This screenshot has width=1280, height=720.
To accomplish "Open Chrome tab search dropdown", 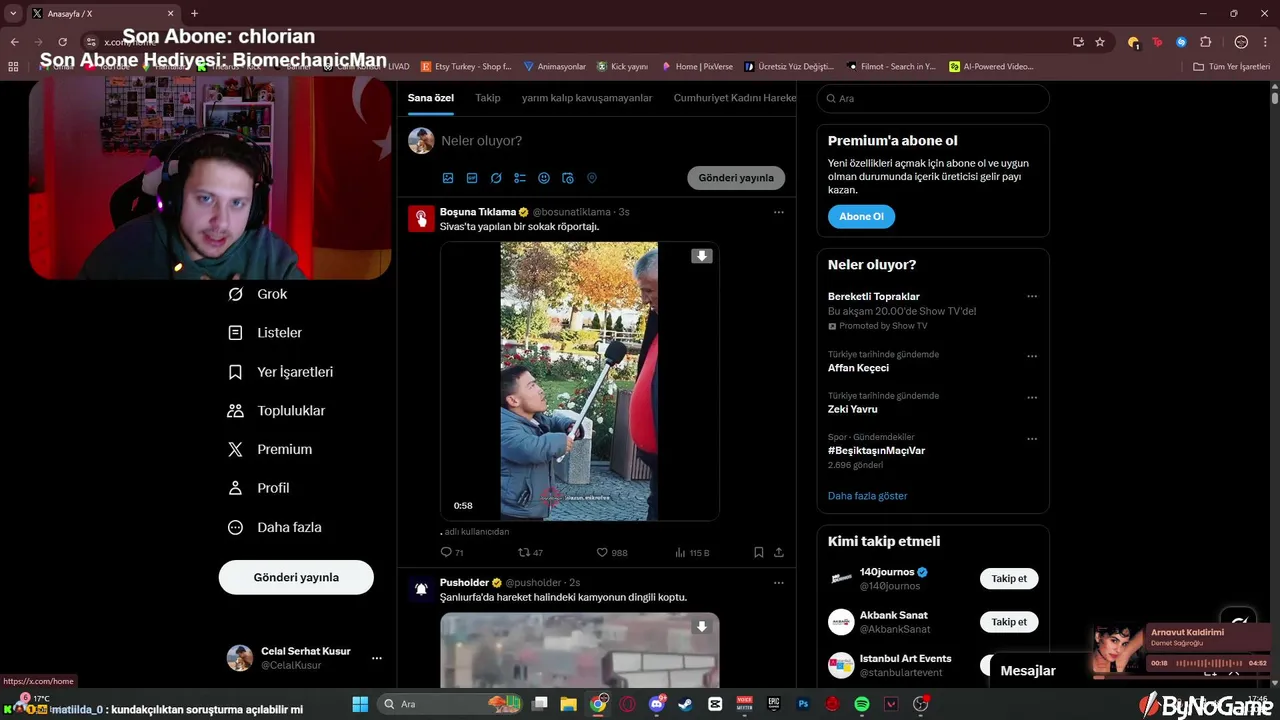I will (x=13, y=13).
